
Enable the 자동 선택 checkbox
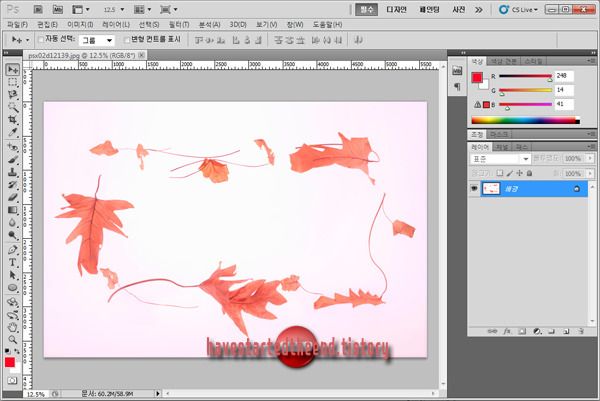tap(41, 39)
